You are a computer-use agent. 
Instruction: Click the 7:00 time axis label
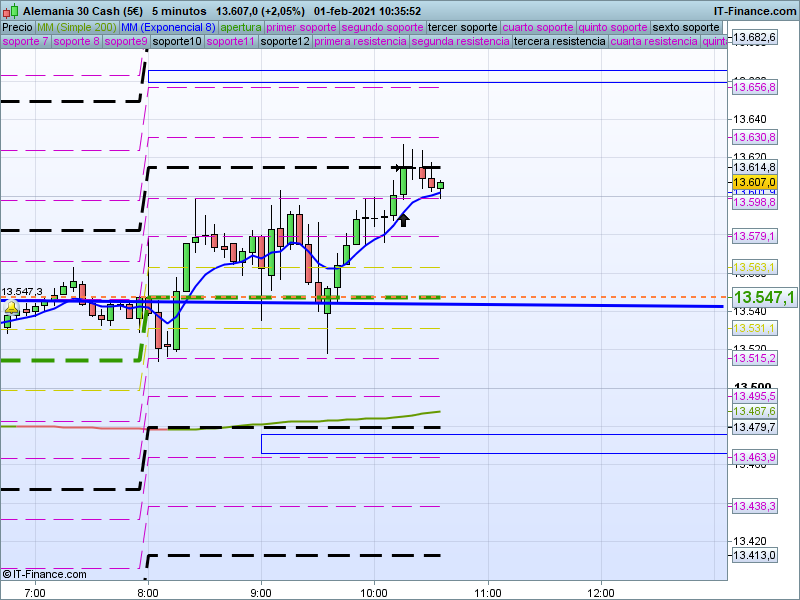(35, 593)
